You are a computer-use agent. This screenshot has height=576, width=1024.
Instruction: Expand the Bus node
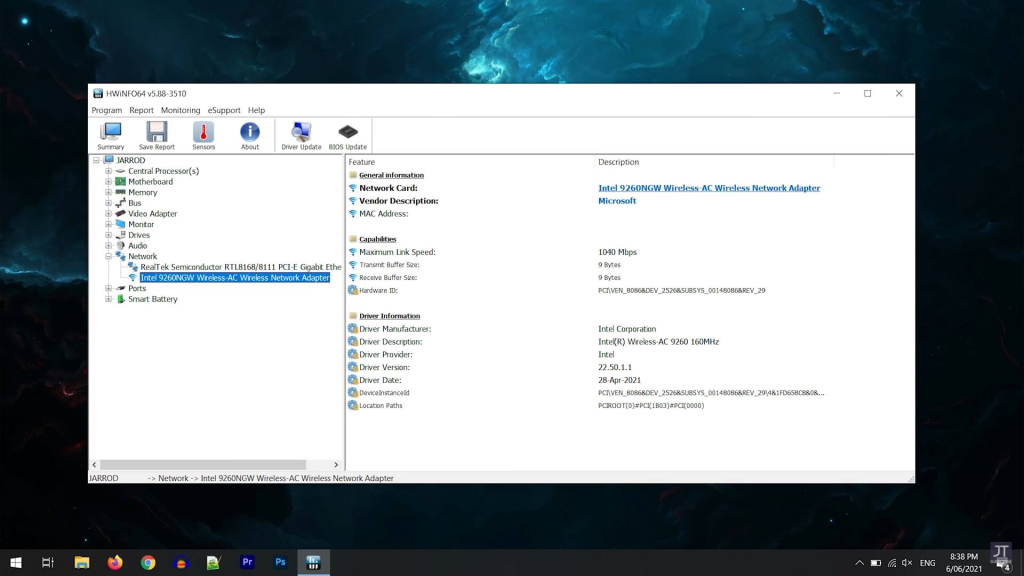tap(108, 203)
